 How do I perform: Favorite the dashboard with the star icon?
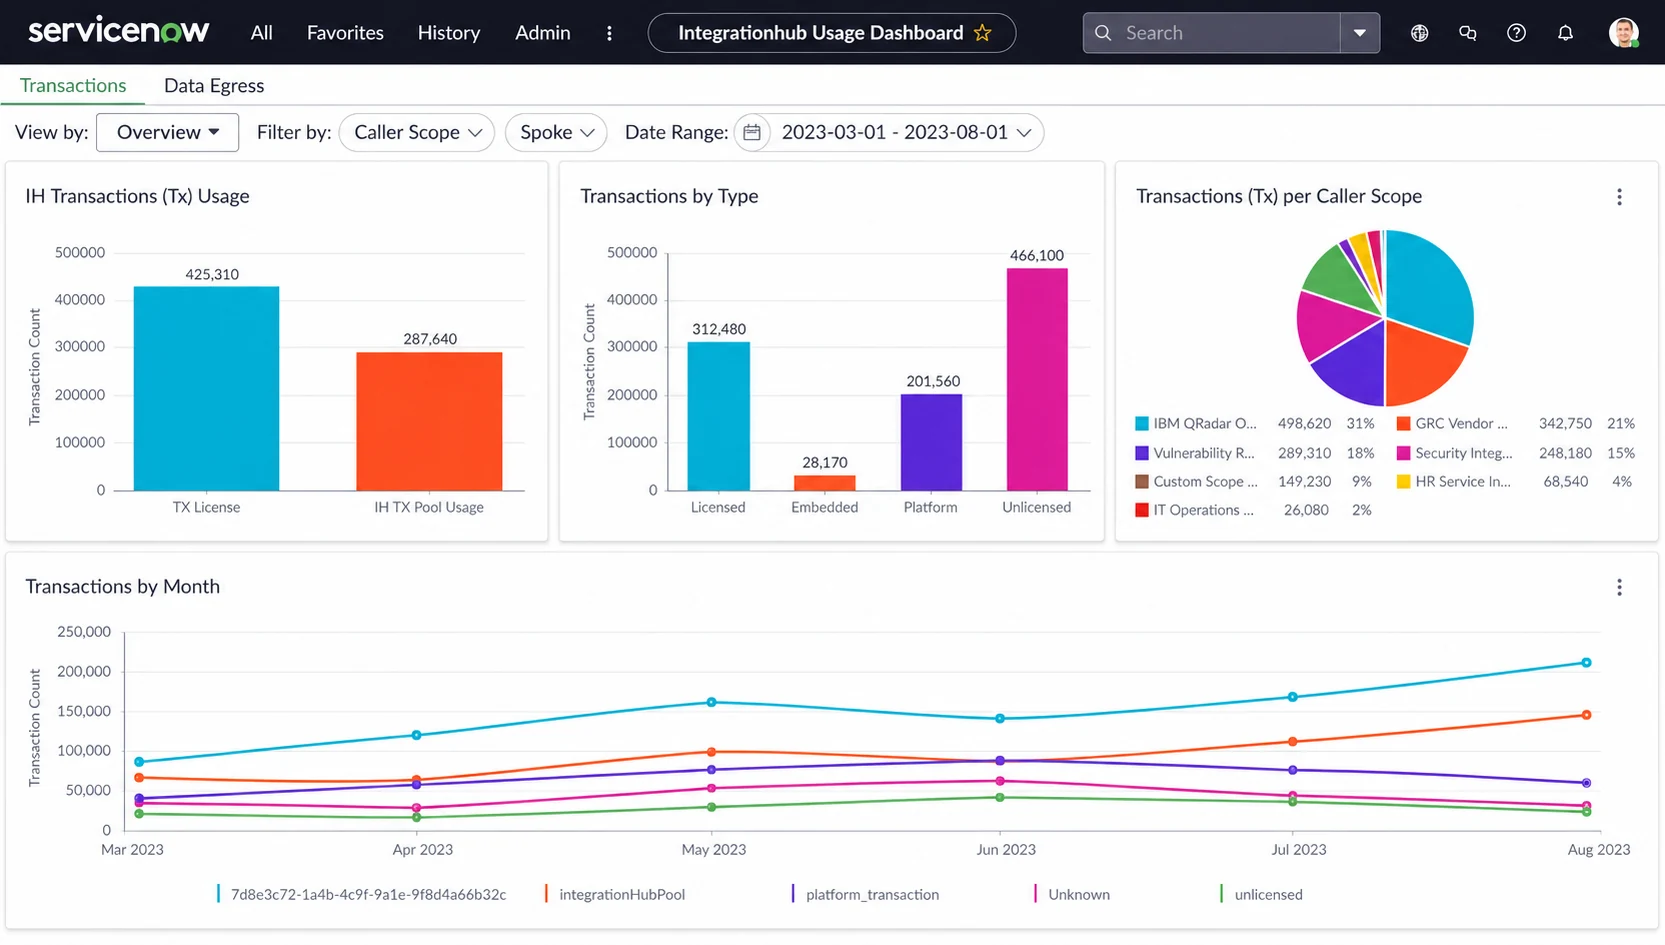(983, 33)
